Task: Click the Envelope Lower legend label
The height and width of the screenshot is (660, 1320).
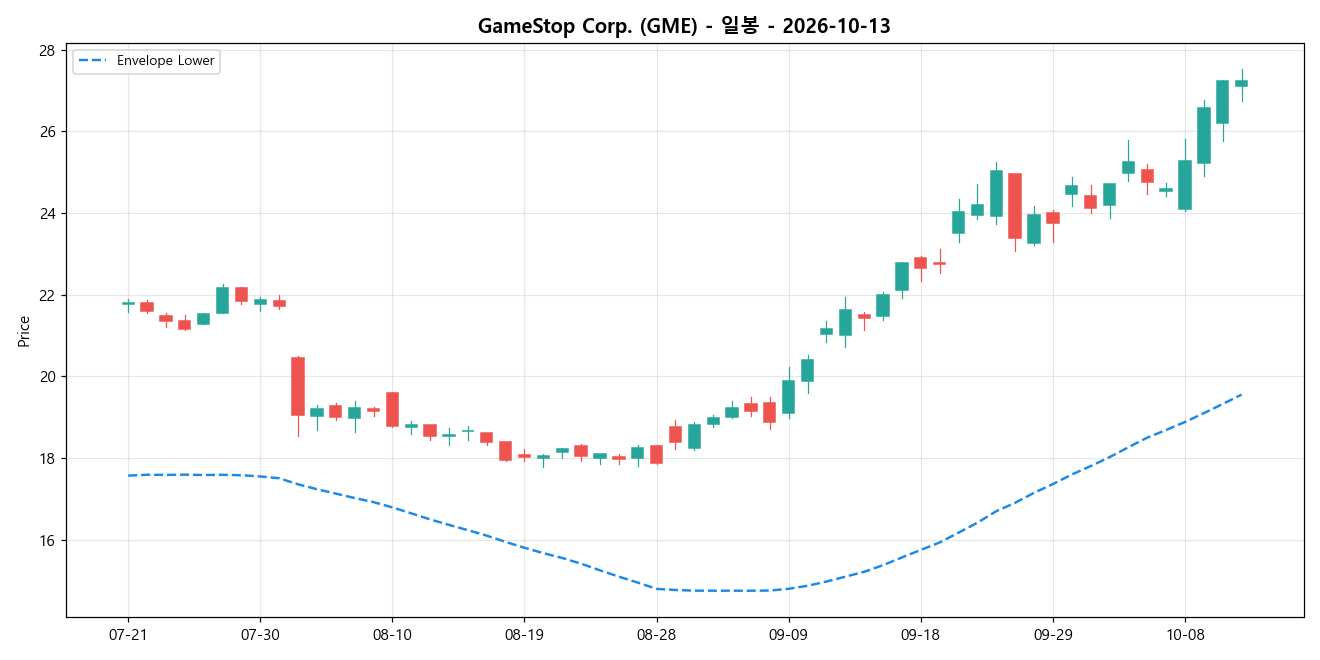Action: (165, 61)
